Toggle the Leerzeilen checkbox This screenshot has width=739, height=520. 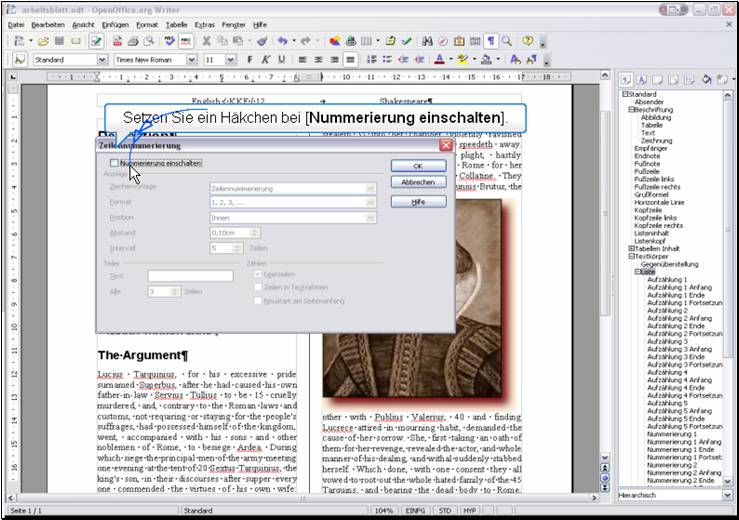click(x=257, y=273)
